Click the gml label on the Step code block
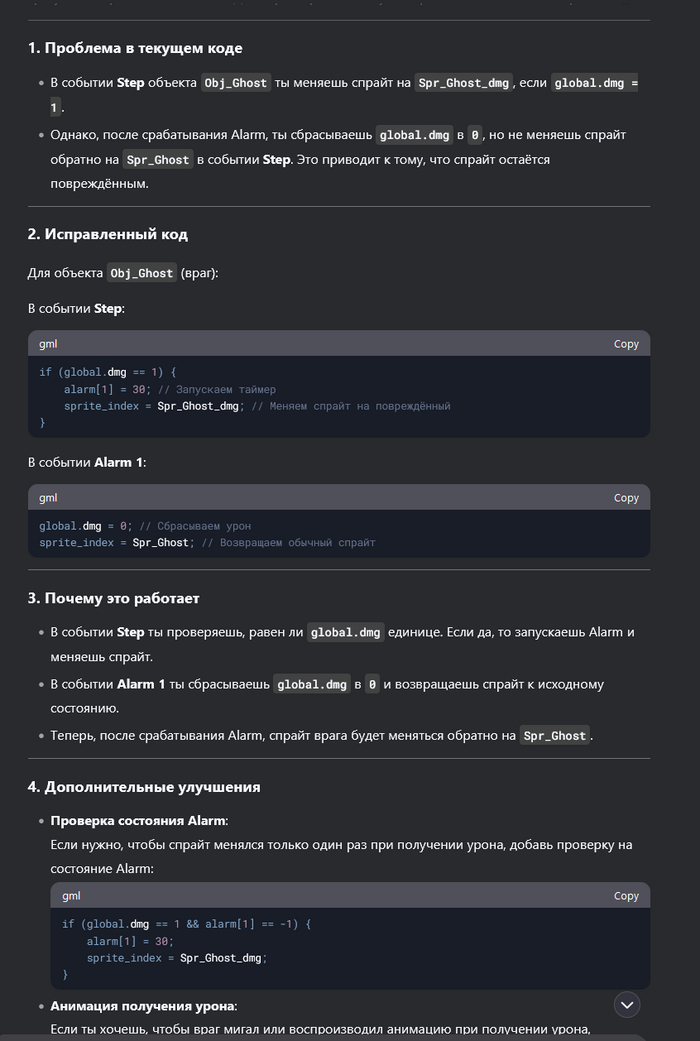This screenshot has width=700, height=1041. [48, 344]
